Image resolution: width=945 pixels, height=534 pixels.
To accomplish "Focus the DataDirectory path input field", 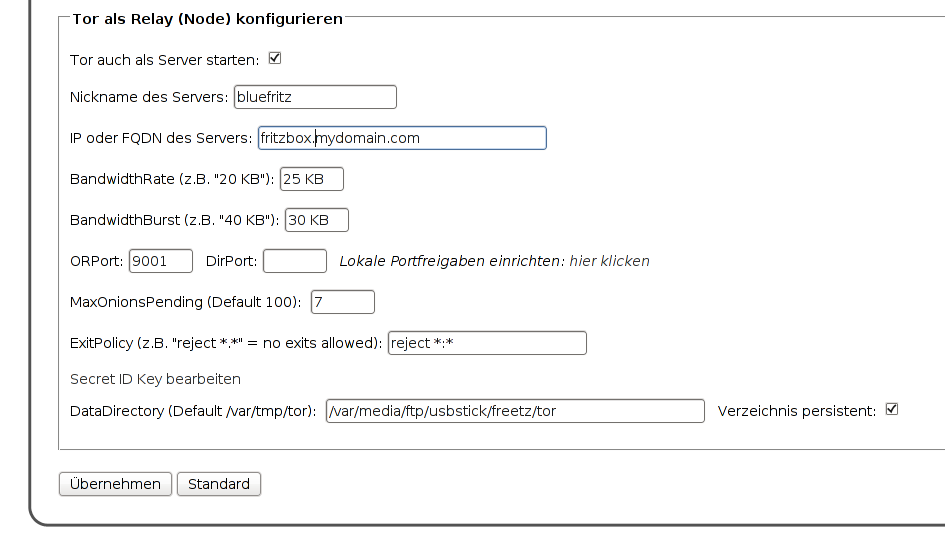I will tap(515, 411).
